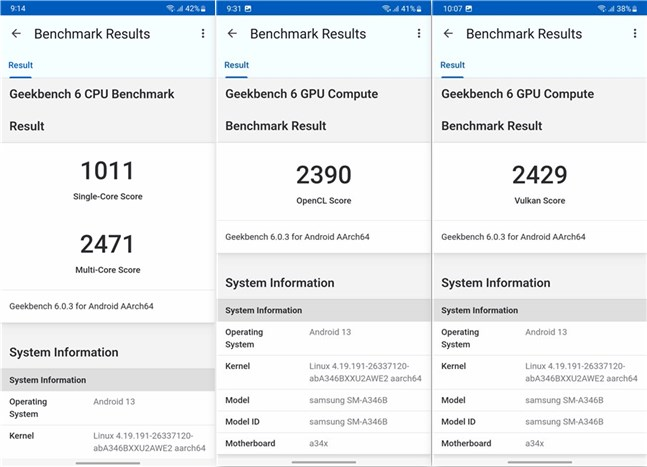Open overflow menu in CPU Benchmark screen
Image resolution: width=647 pixels, height=467 pixels.
203,33
